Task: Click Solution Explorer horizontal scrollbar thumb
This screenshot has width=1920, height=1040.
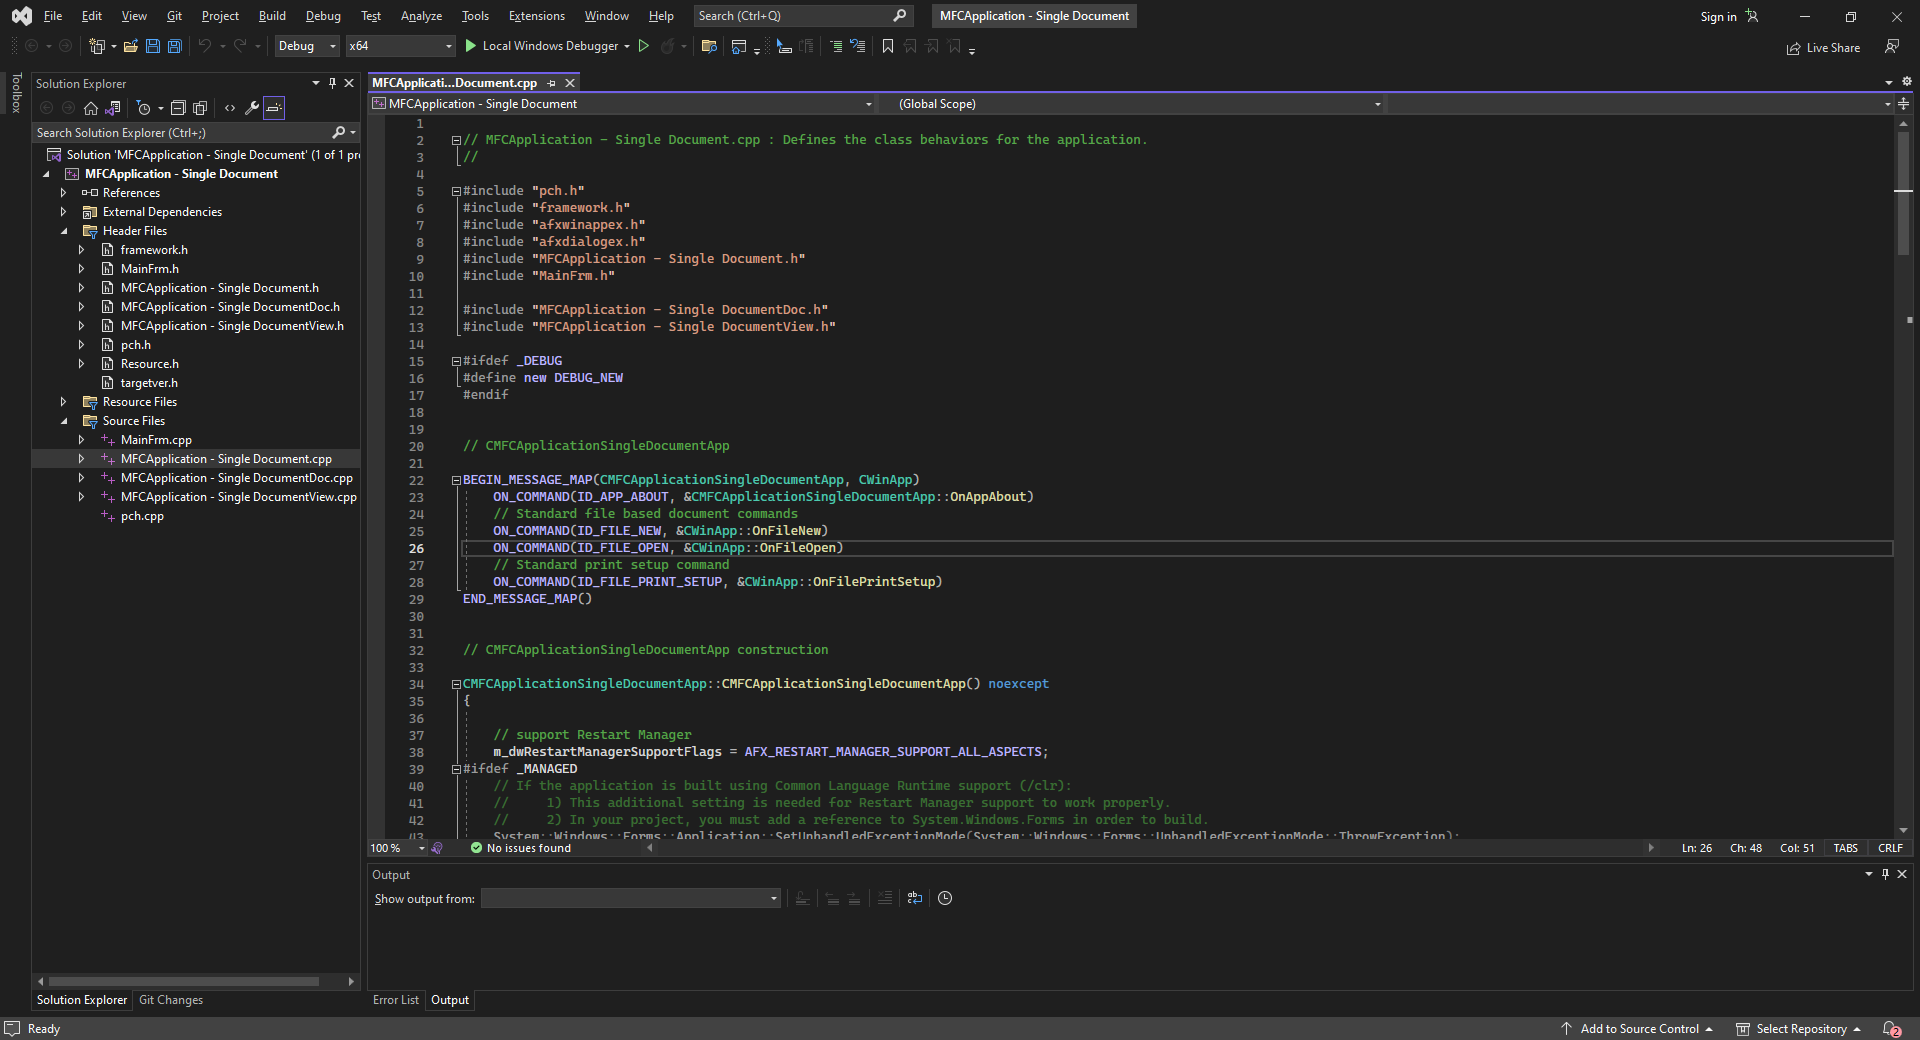Action: pyautogui.click(x=183, y=981)
